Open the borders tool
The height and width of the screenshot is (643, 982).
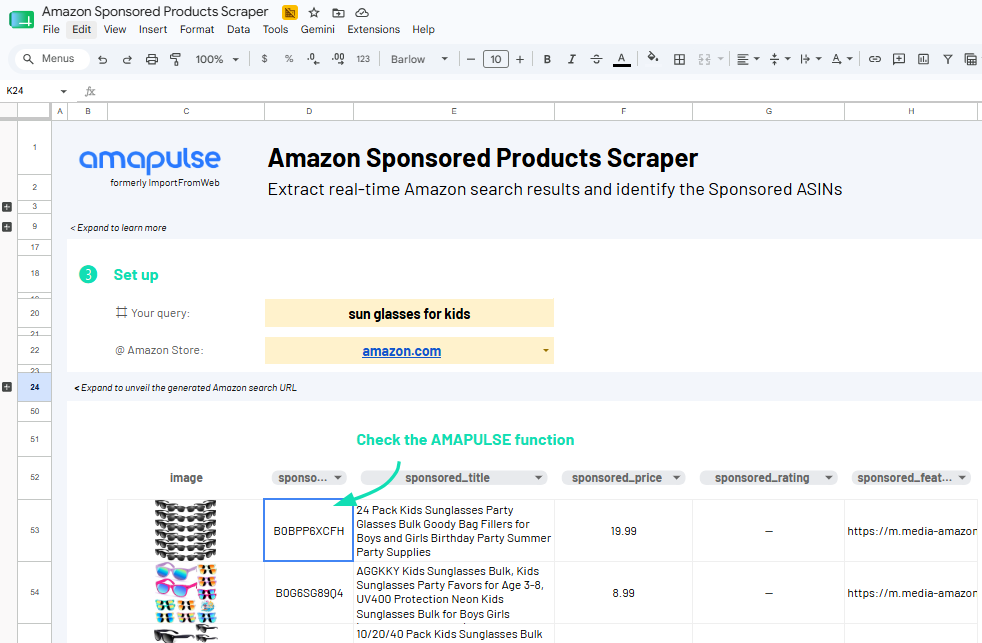click(x=679, y=59)
